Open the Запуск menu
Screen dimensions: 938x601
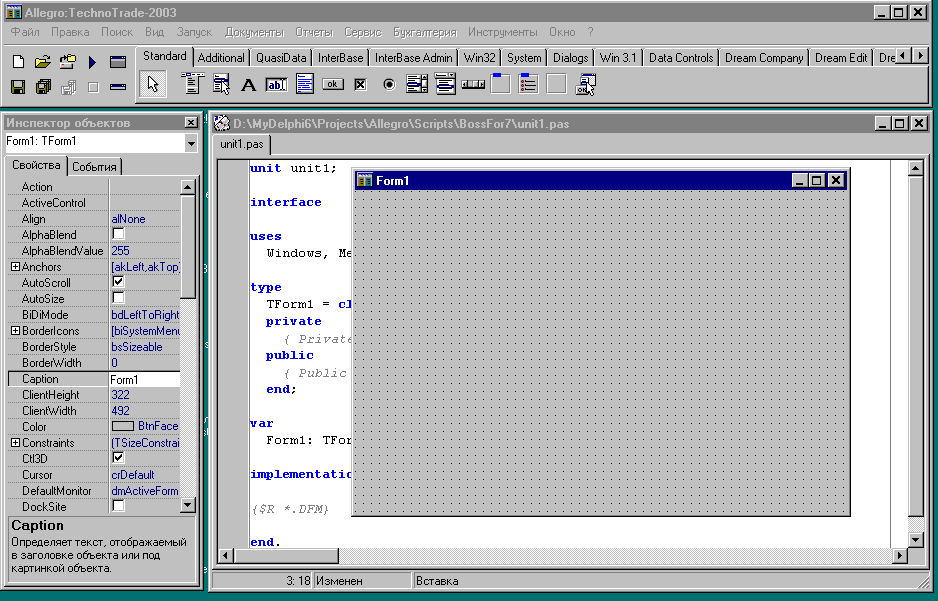click(x=194, y=32)
